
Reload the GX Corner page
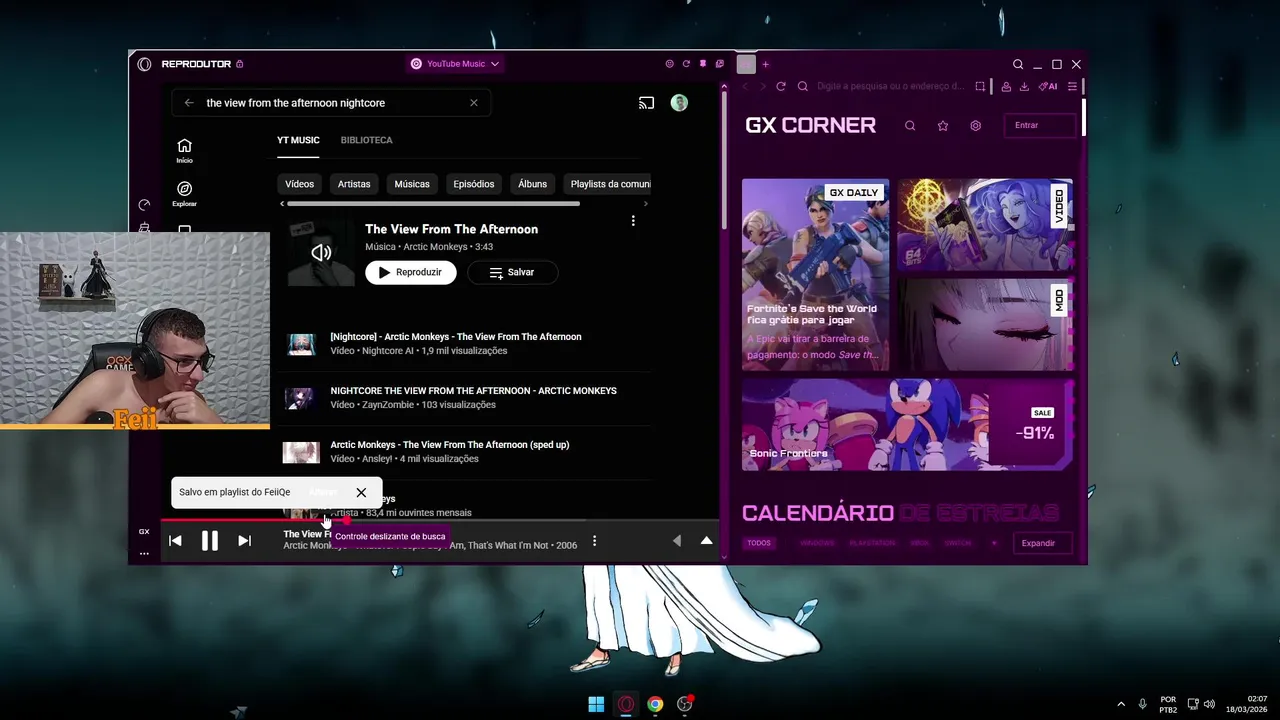[x=781, y=87]
